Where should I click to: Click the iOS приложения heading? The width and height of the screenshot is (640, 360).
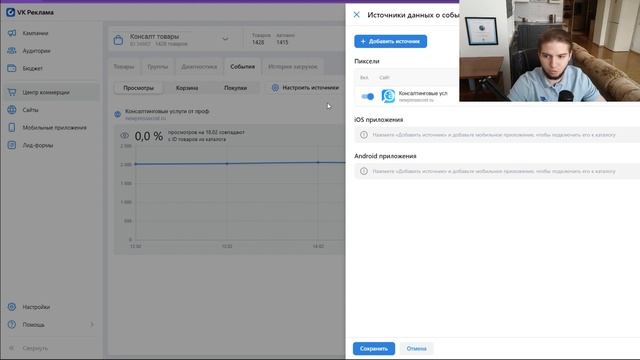[x=378, y=120]
